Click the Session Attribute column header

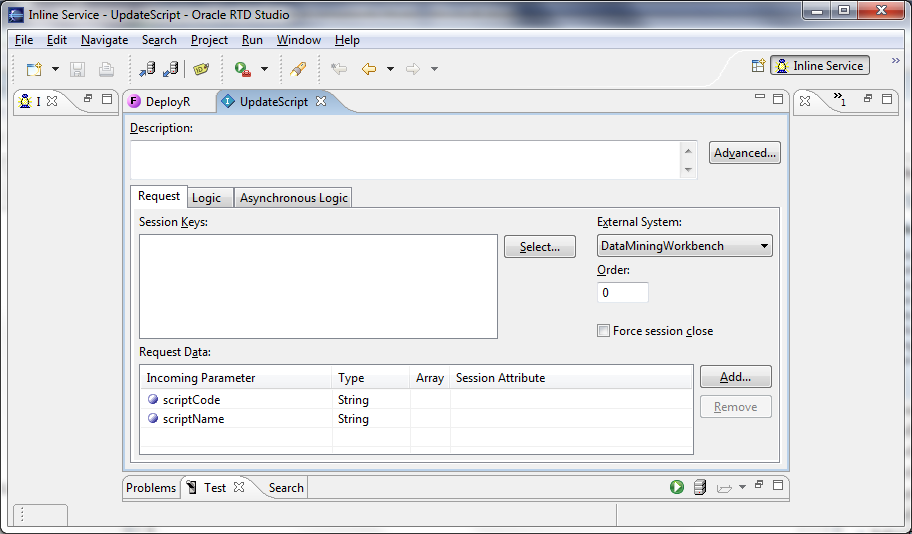click(x=571, y=378)
